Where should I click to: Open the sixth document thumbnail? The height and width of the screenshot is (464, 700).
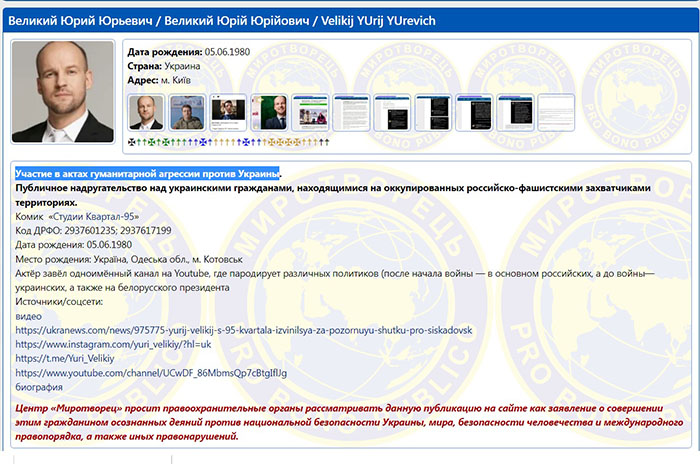[351, 112]
